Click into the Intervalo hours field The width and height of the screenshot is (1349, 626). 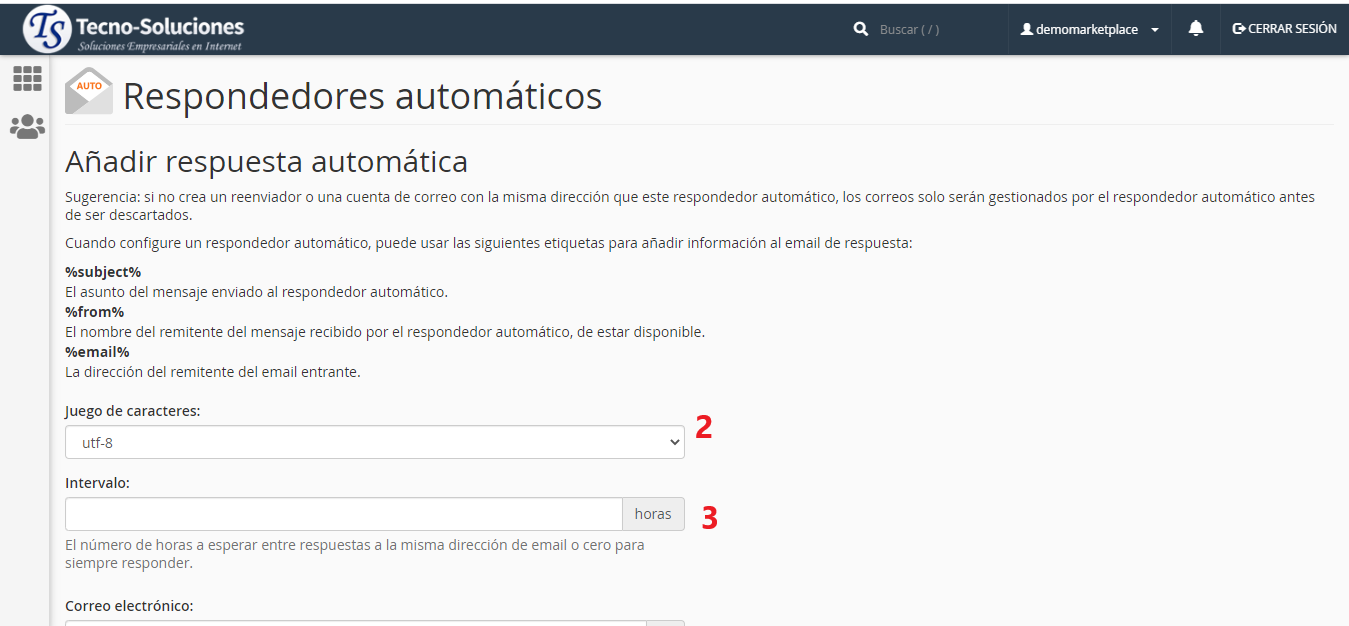coord(344,514)
